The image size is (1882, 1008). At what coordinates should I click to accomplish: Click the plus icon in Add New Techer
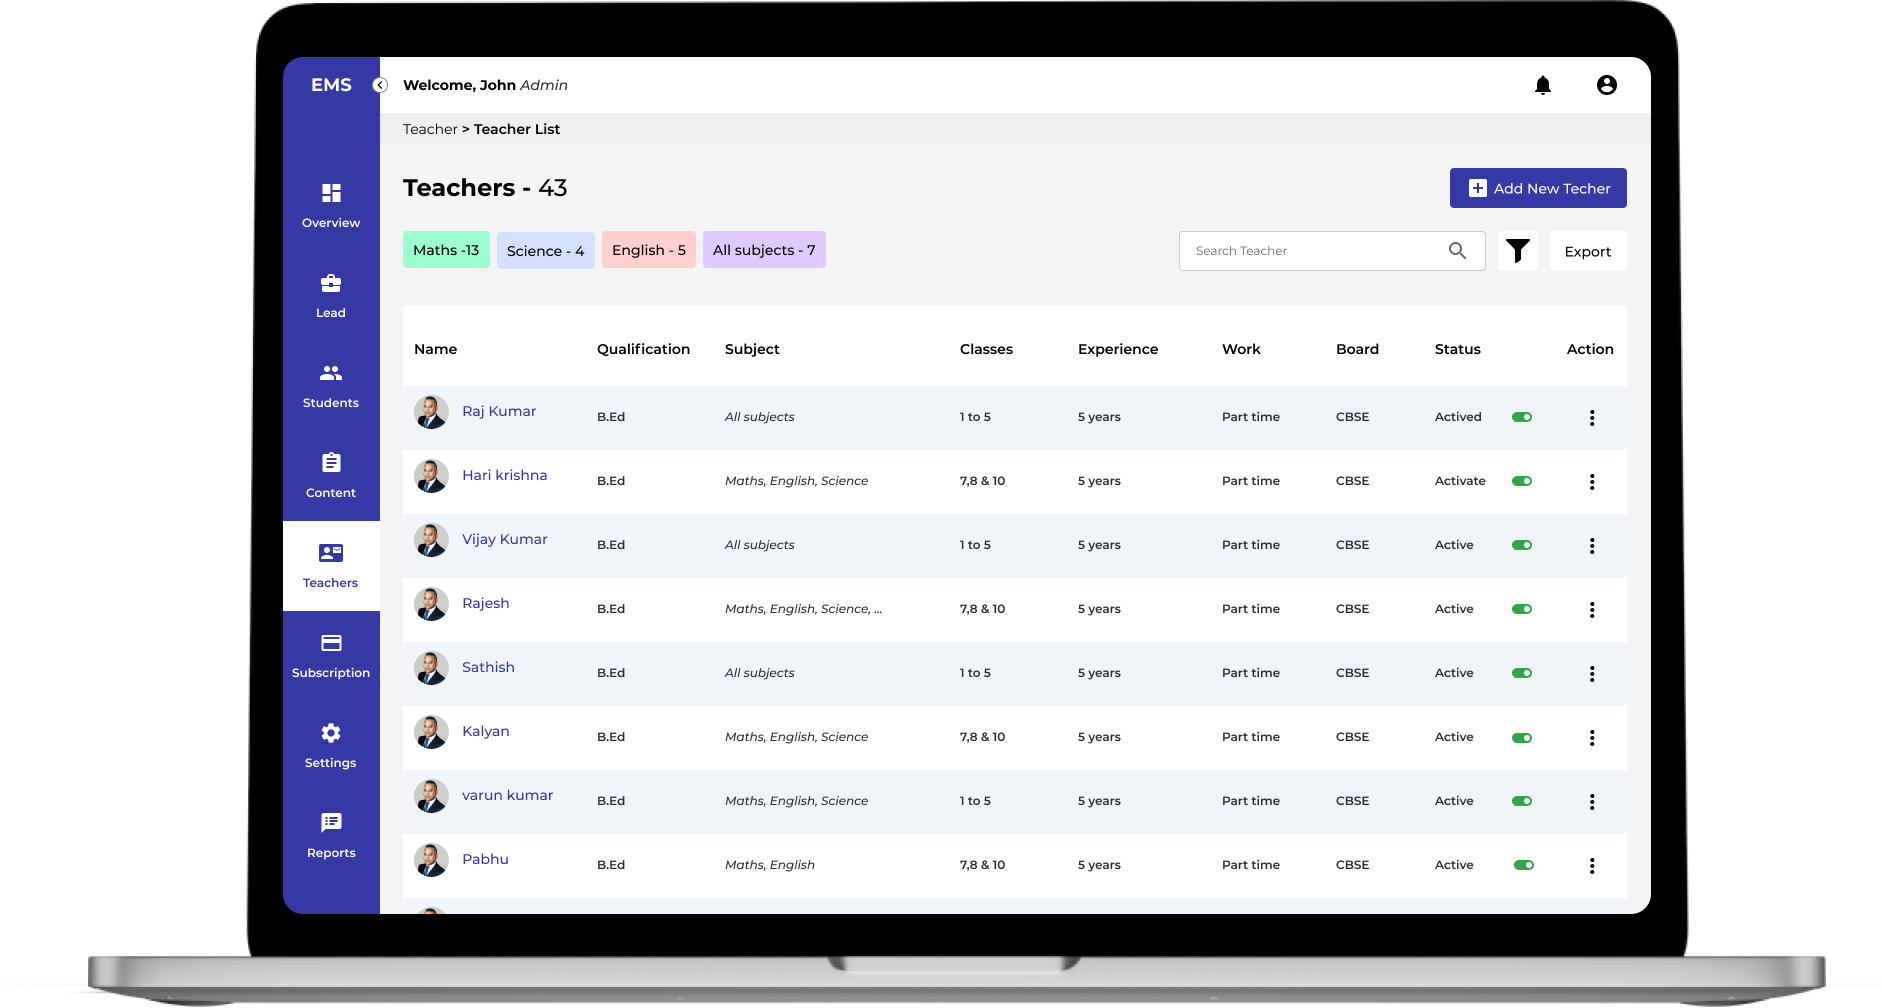tap(1477, 188)
